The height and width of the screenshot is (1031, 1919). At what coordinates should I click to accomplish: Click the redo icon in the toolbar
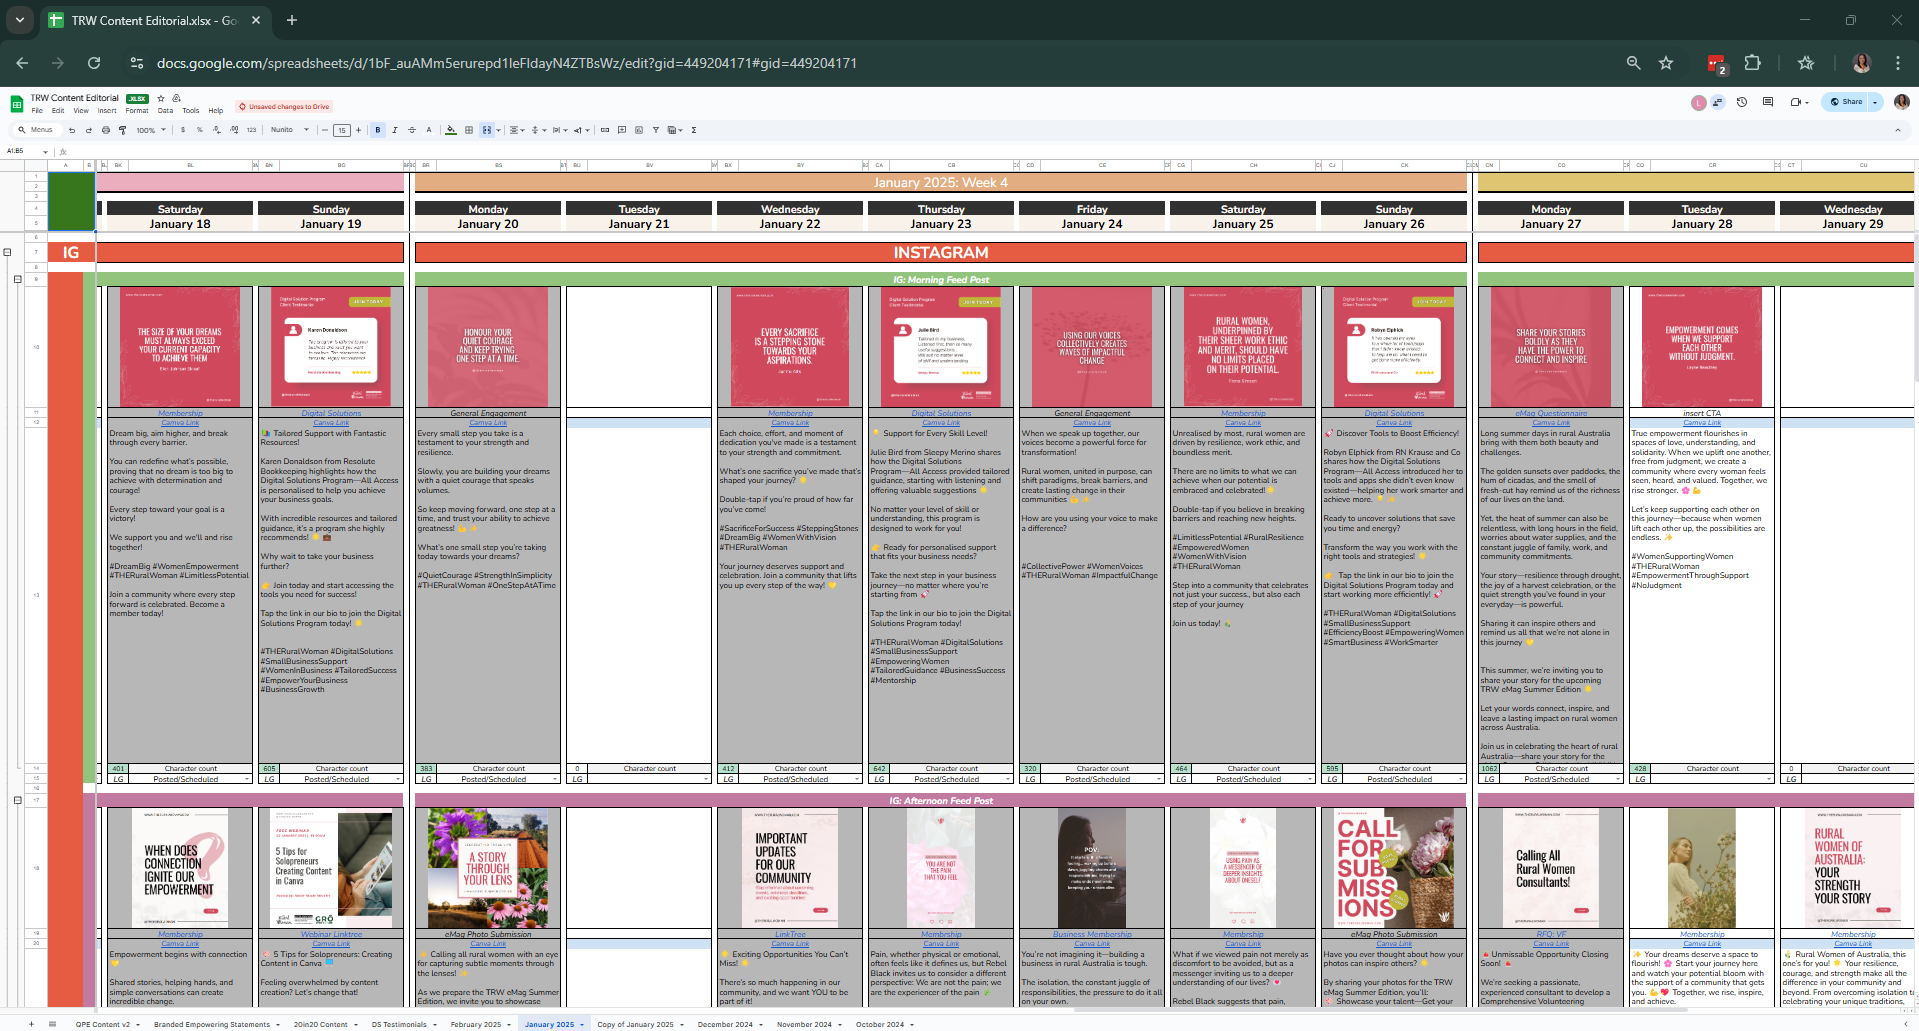[89, 130]
